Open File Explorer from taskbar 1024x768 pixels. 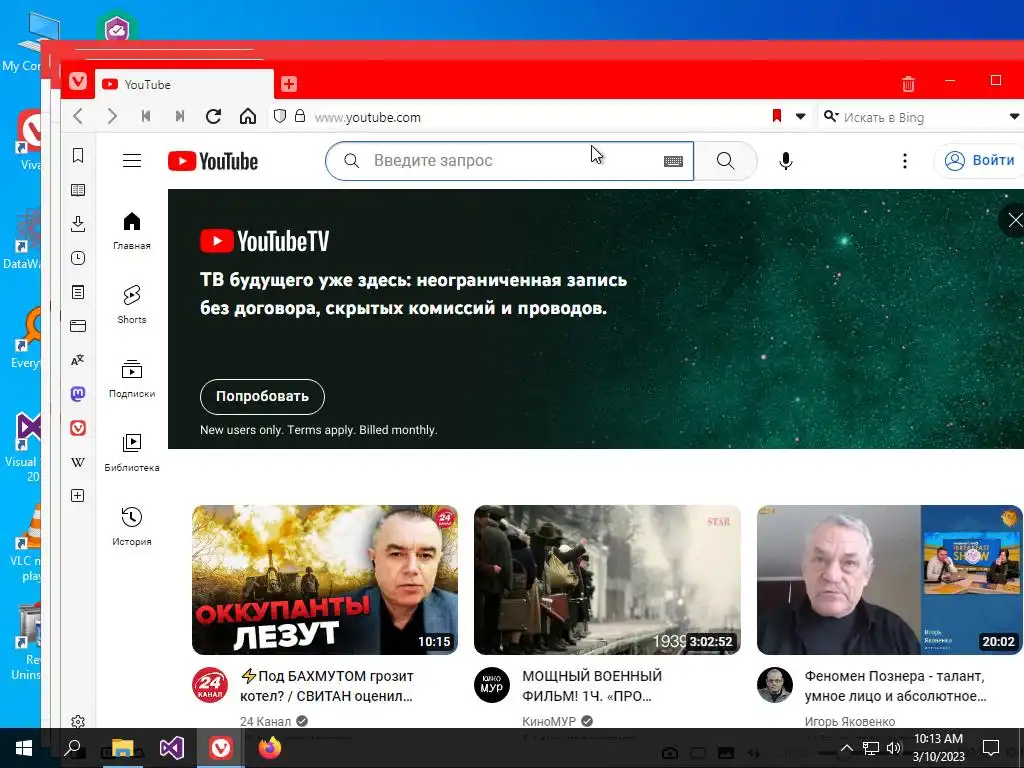pos(122,748)
